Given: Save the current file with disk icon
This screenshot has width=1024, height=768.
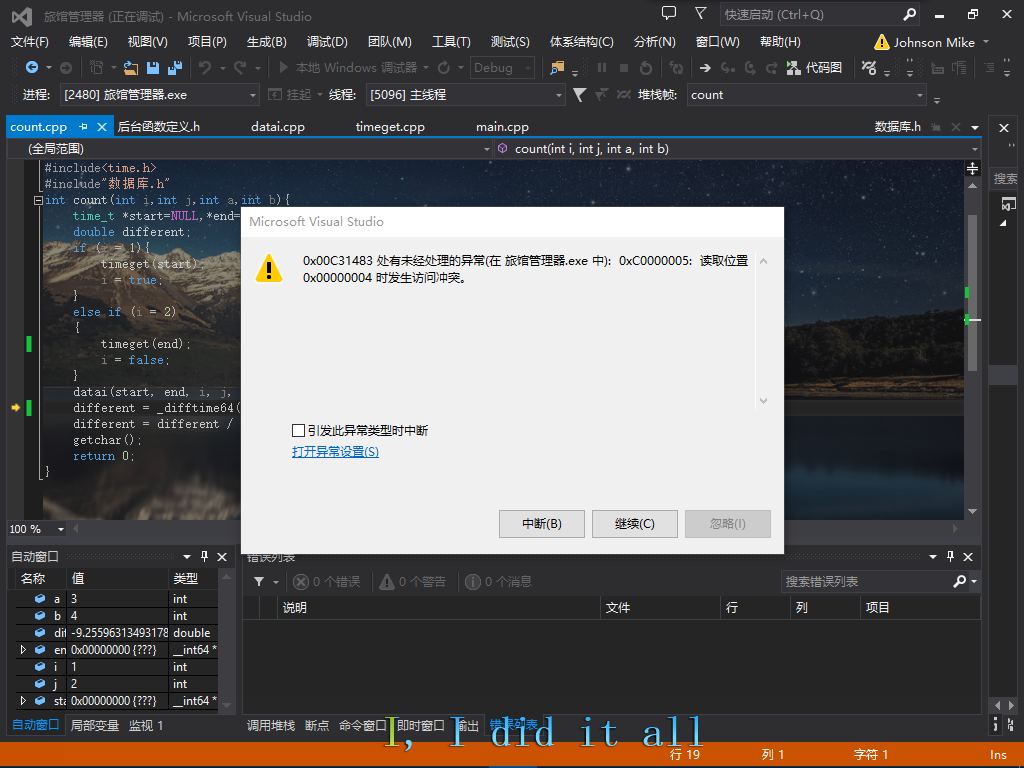Looking at the screenshot, I should tap(153, 67).
